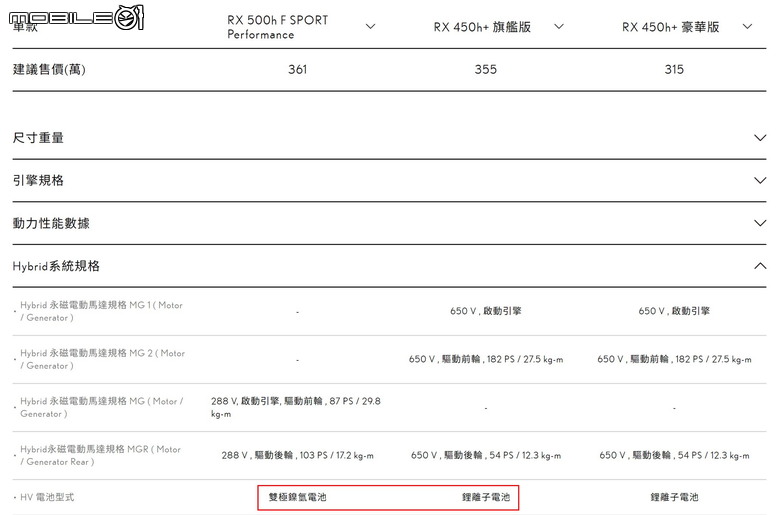Click the Hybrid MG 2 motor spec label
This screenshot has width=780, height=515.
(x=102, y=359)
